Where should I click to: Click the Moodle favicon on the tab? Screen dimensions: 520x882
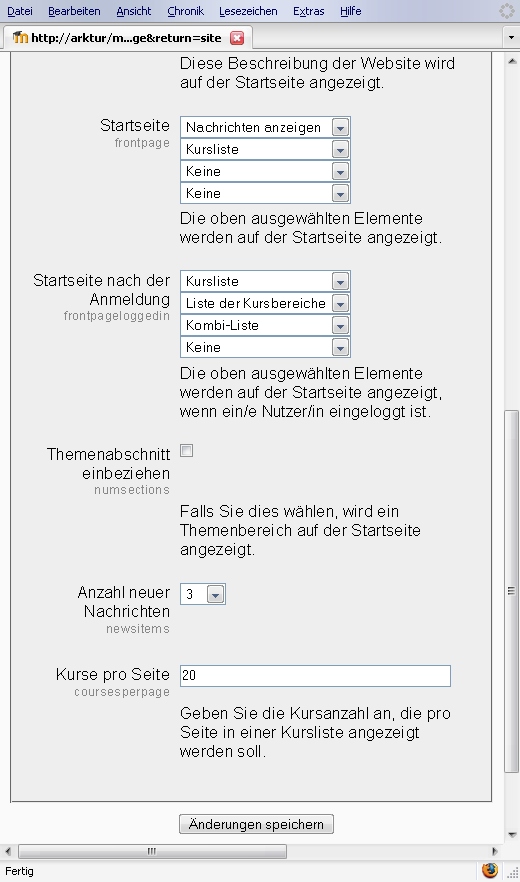[20, 38]
